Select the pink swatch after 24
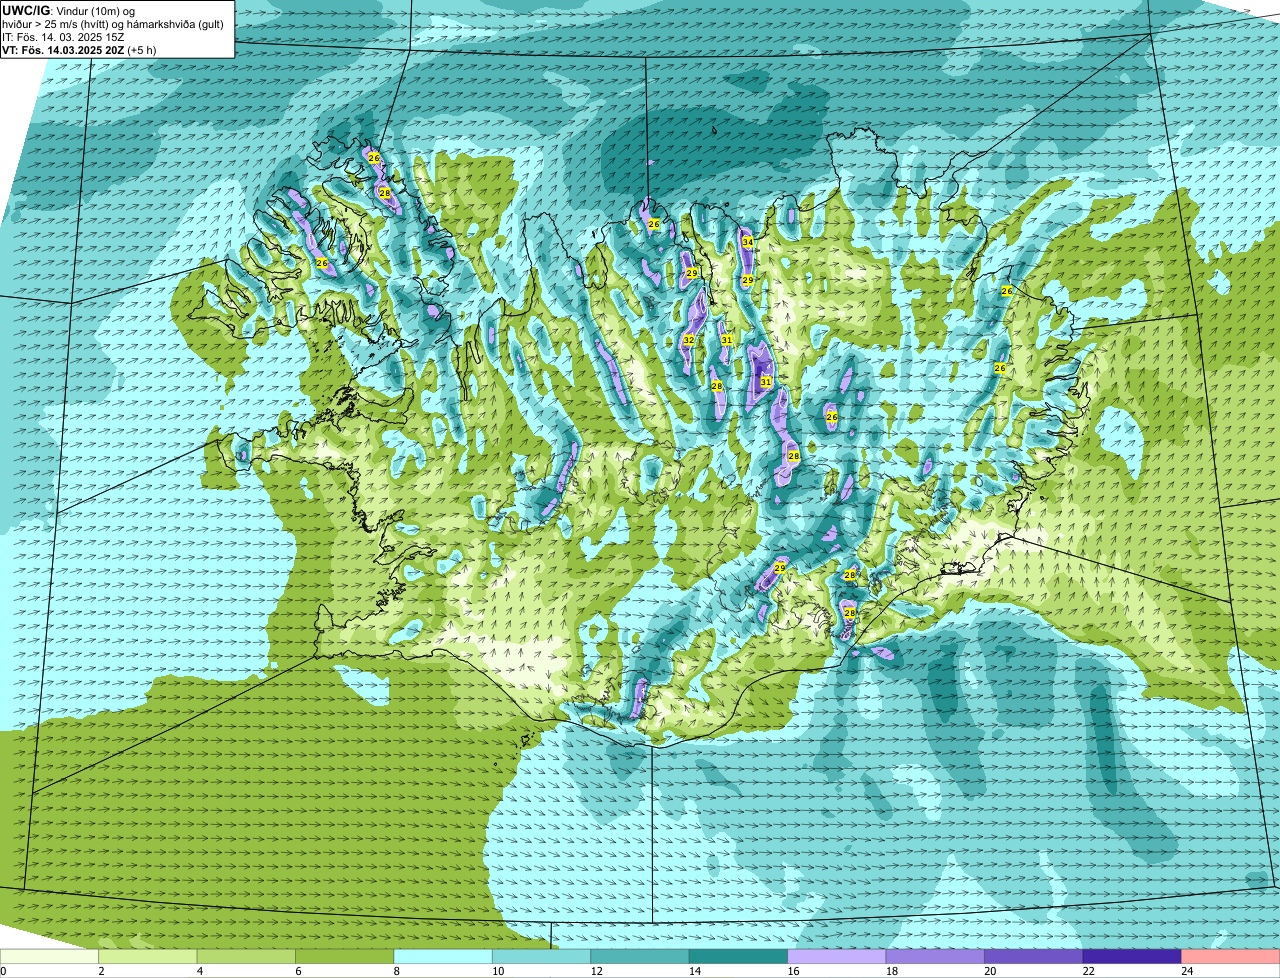The width and height of the screenshot is (1280, 978). pyautogui.click(x=1231, y=957)
